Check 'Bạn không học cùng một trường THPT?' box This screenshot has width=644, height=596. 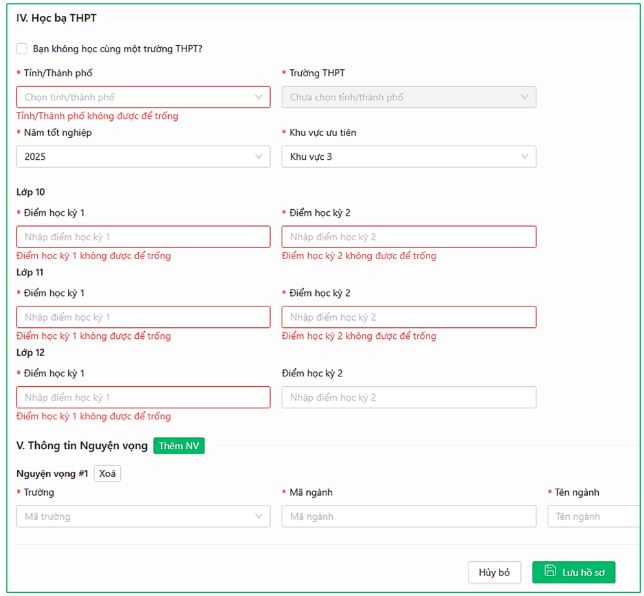(x=22, y=48)
